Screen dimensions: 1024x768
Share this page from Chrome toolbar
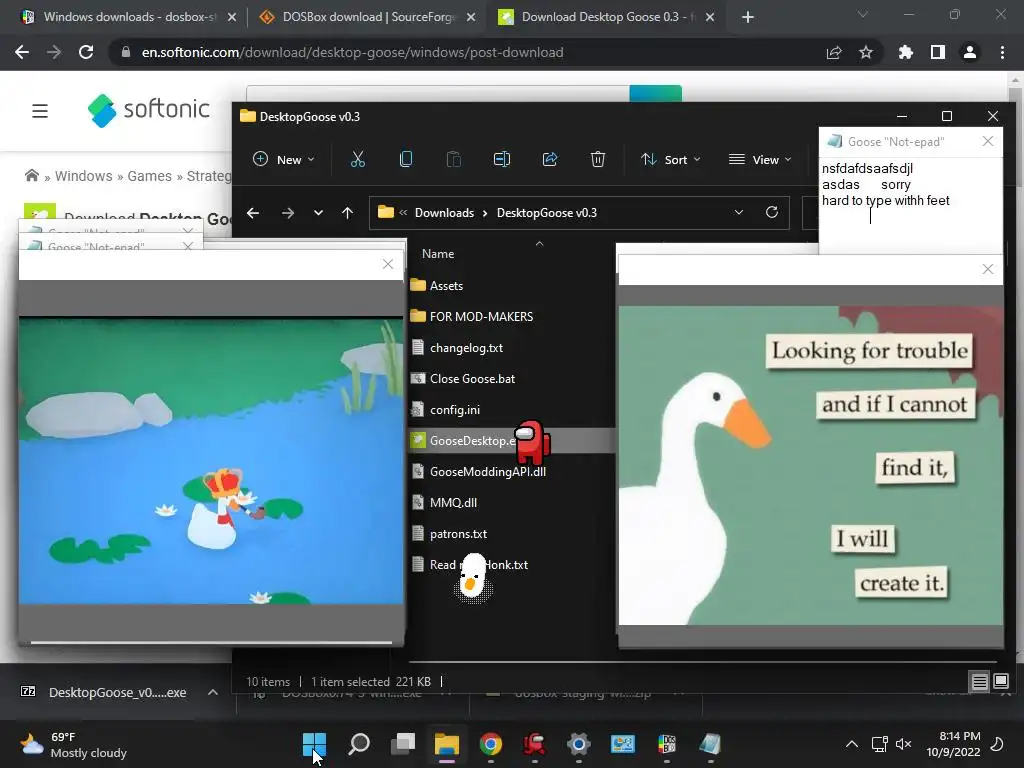coord(834,52)
